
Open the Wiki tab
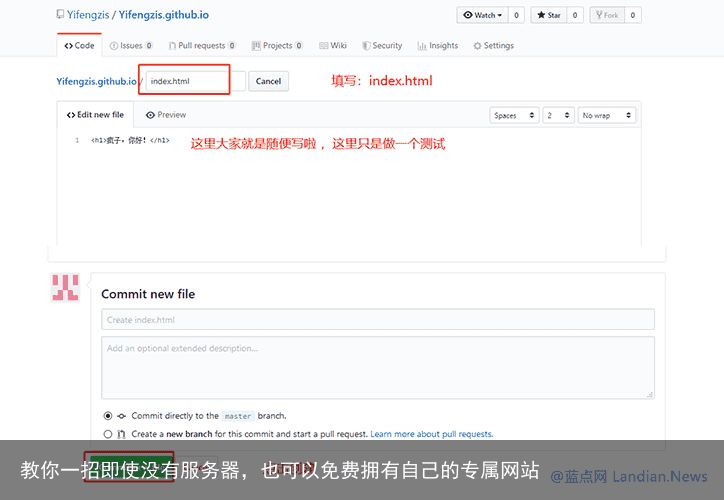333,45
